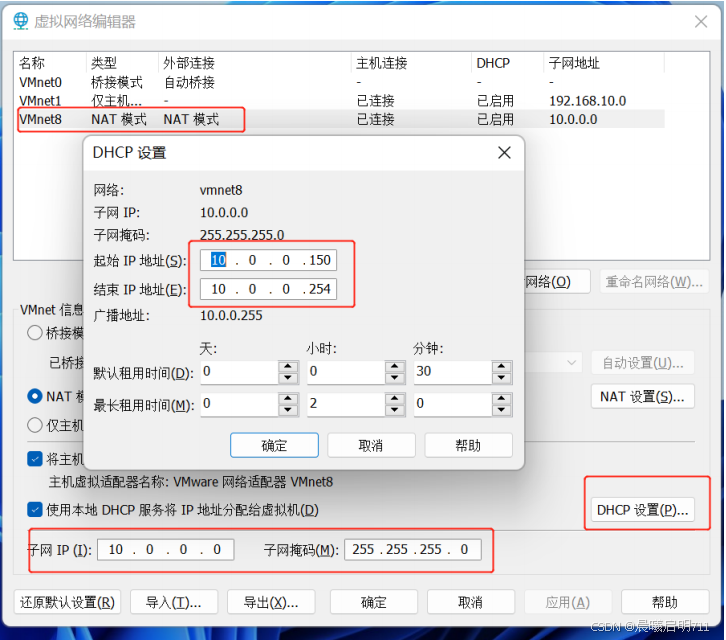The width and height of the screenshot is (726, 640).
Task: Increase 默认租用时间 hours value
Action: coord(394,366)
